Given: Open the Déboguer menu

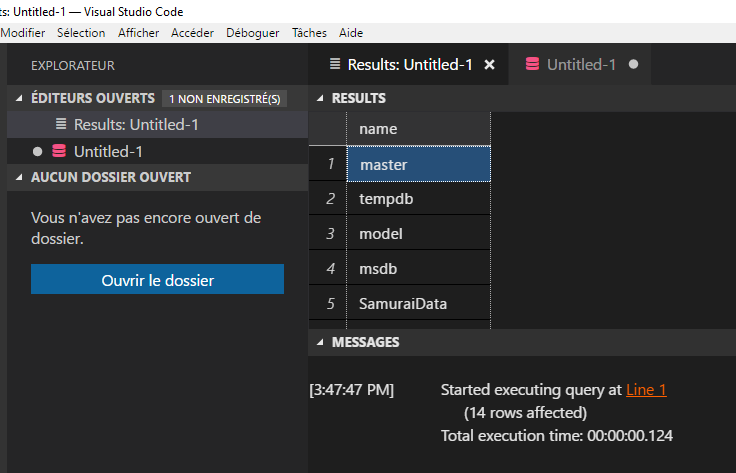Looking at the screenshot, I should [x=253, y=33].
